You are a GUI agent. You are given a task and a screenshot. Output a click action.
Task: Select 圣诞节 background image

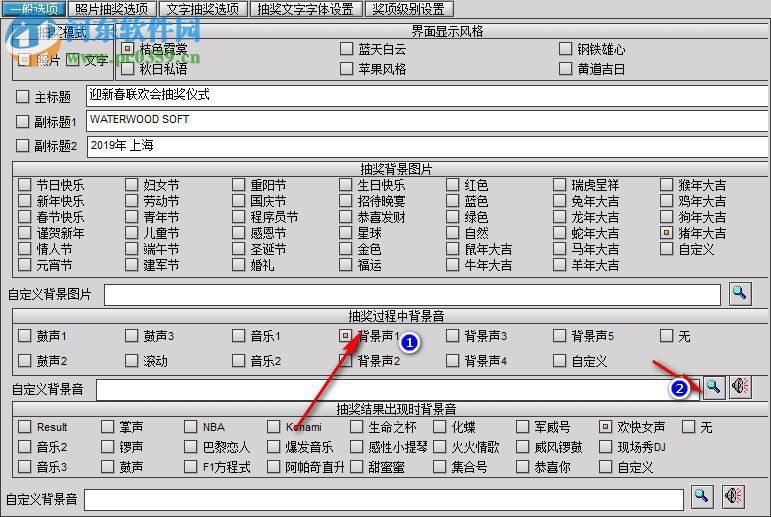tap(238, 249)
